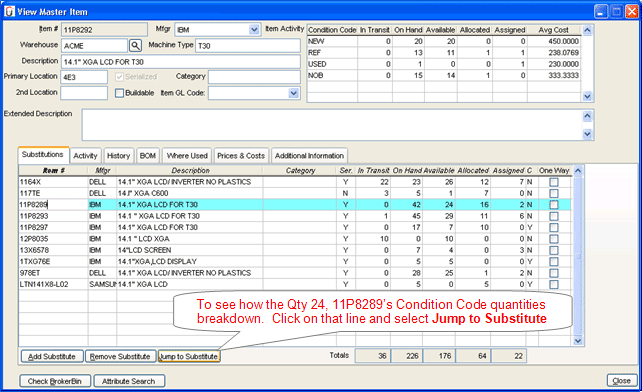Switch to the Substitutions tab

[43, 154]
